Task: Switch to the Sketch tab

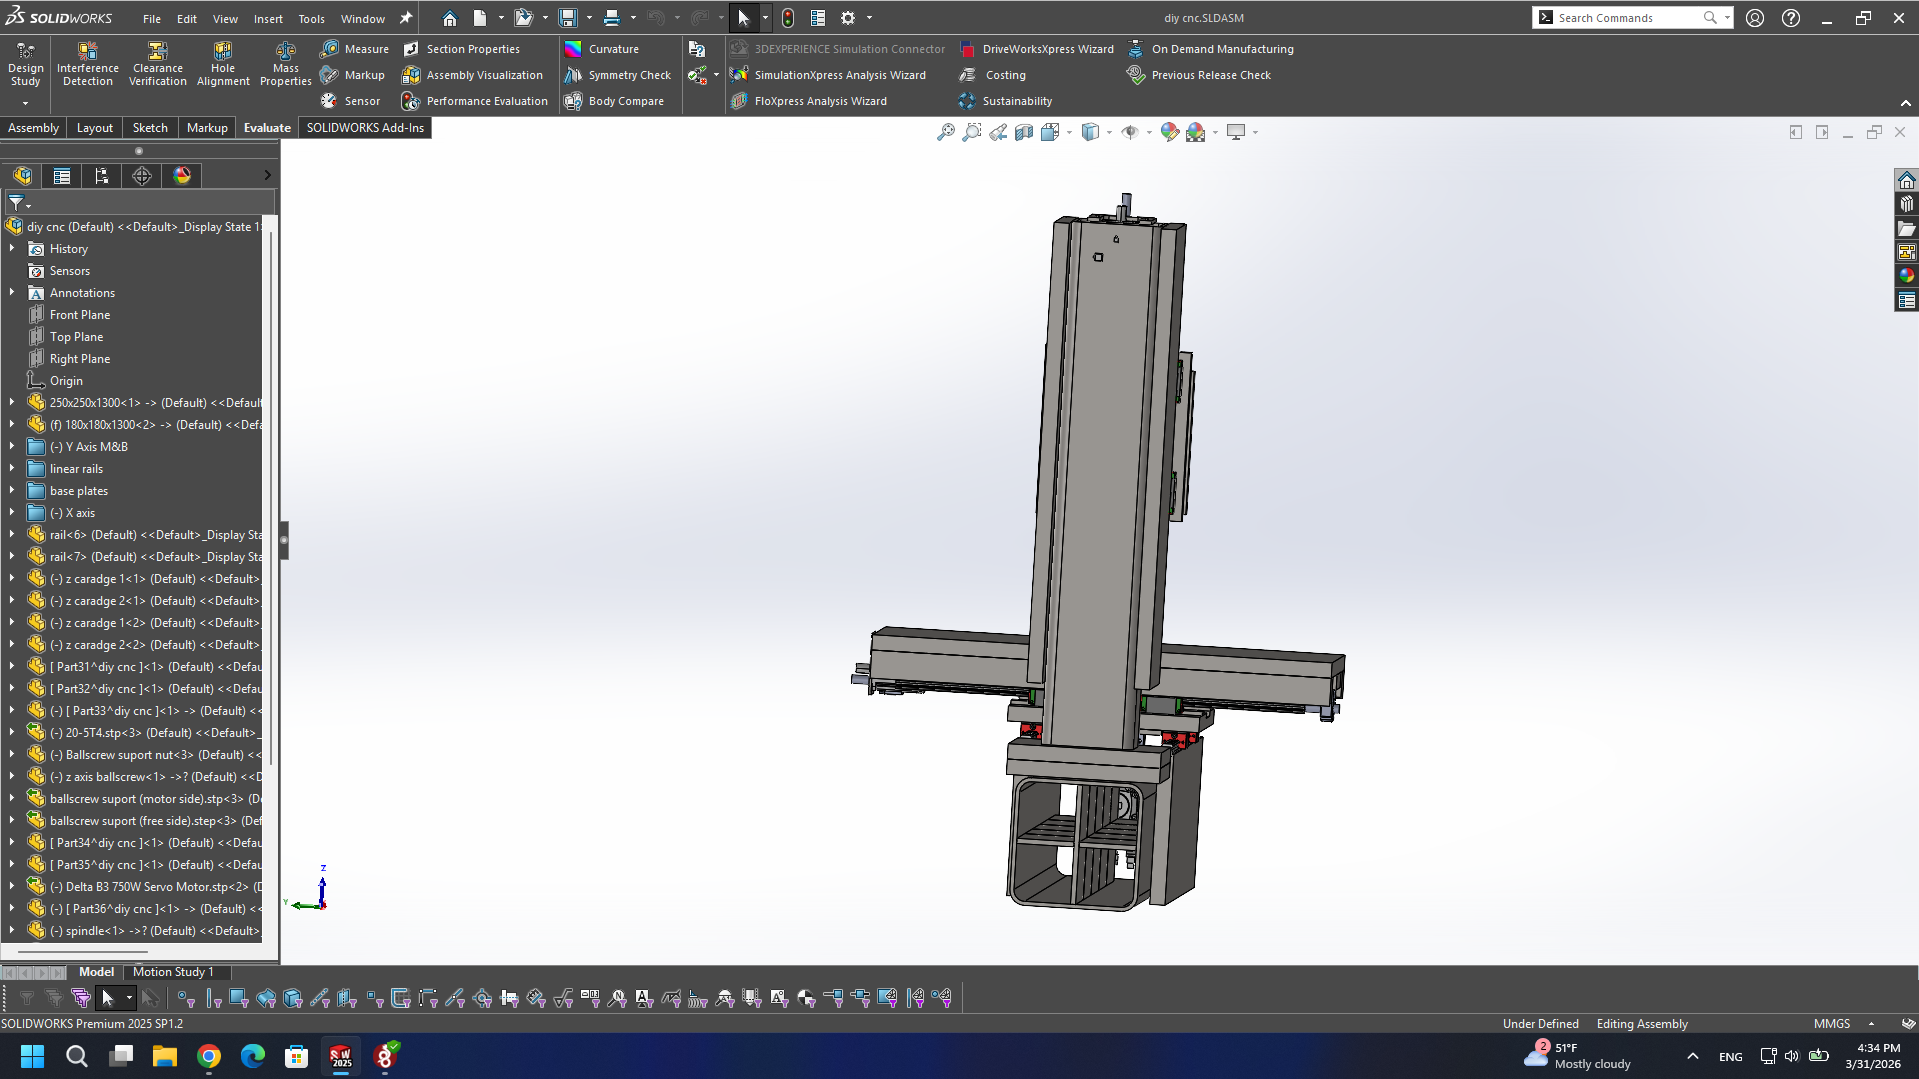Action: click(150, 128)
